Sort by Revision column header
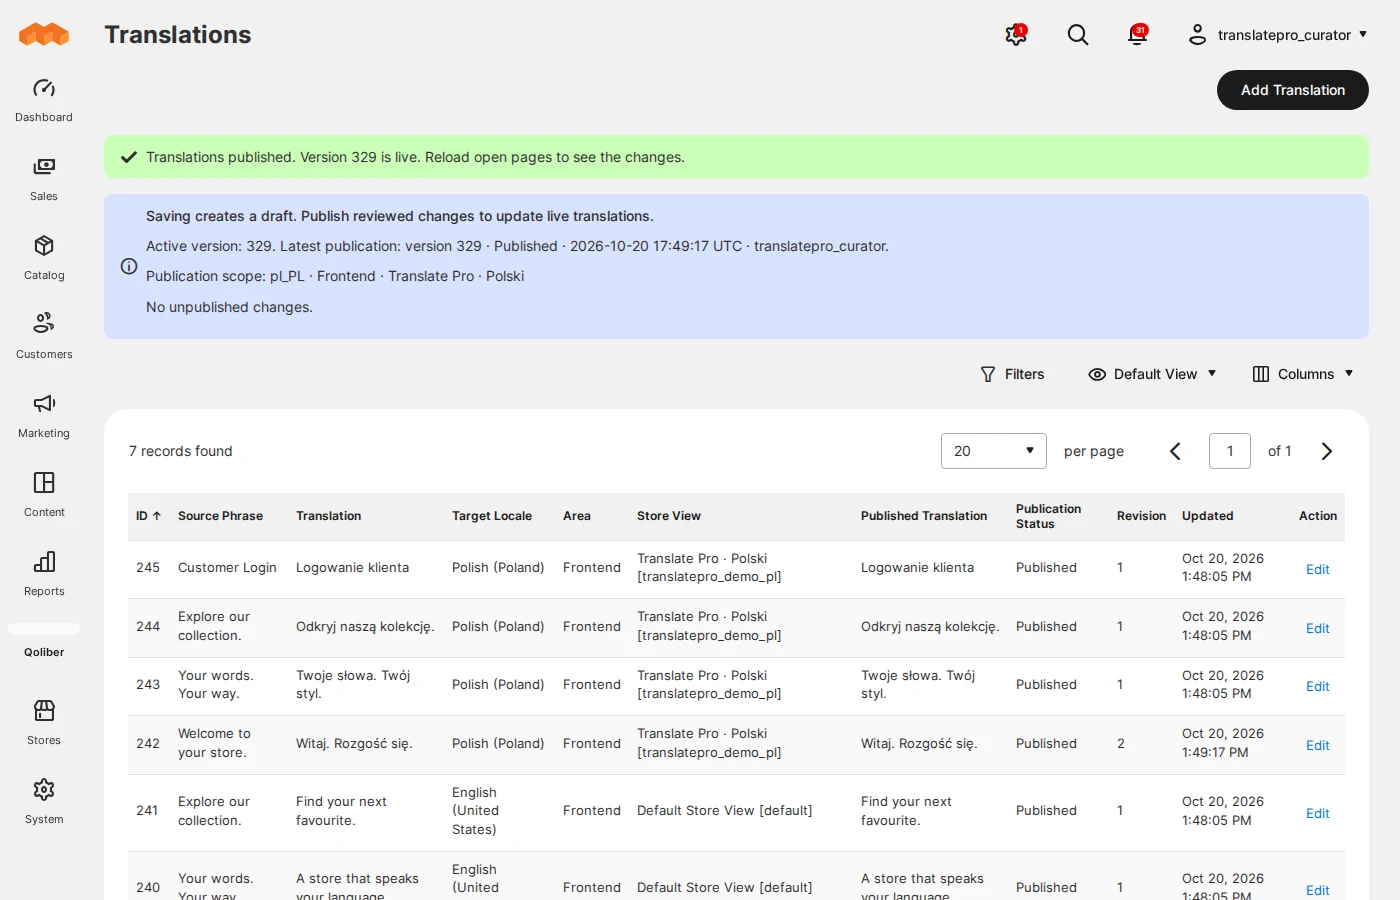This screenshot has width=1400, height=900. 1141,516
